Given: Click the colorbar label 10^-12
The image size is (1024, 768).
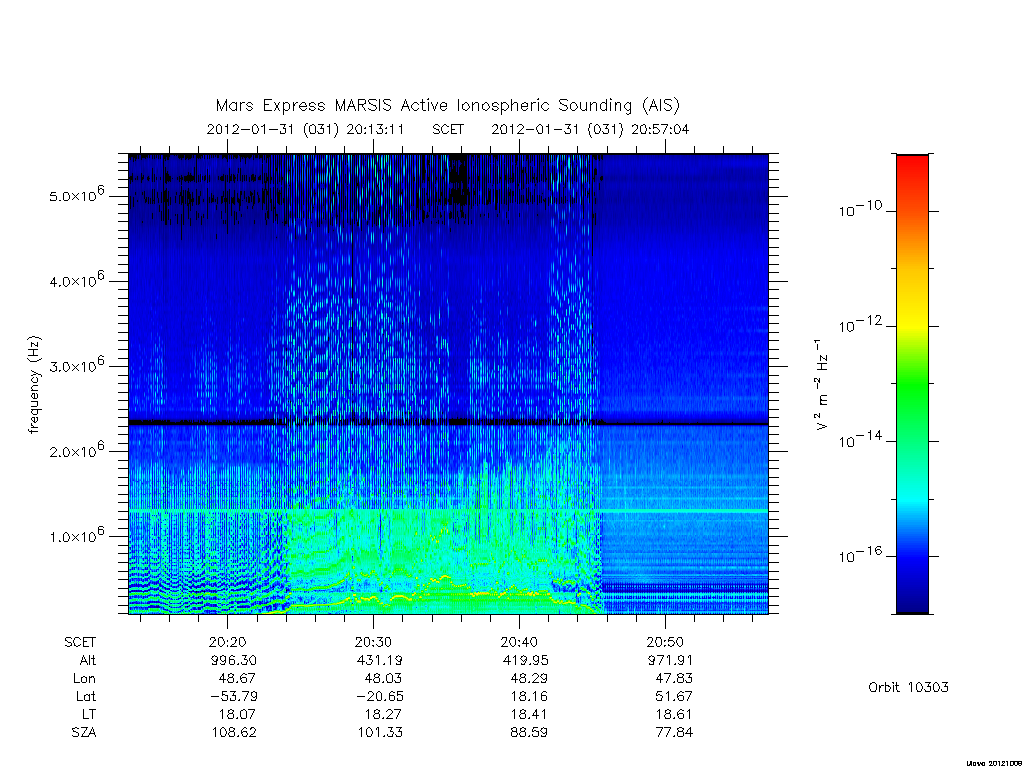Looking at the screenshot, I should [x=860, y=325].
